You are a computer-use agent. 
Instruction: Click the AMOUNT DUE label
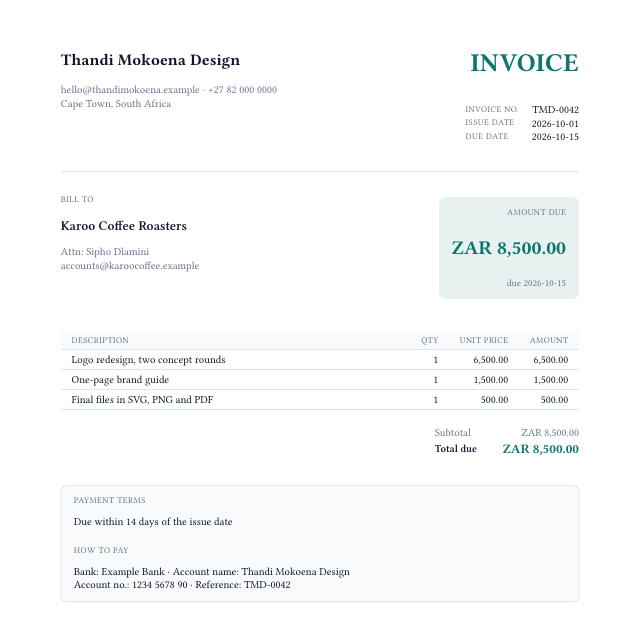click(x=536, y=212)
